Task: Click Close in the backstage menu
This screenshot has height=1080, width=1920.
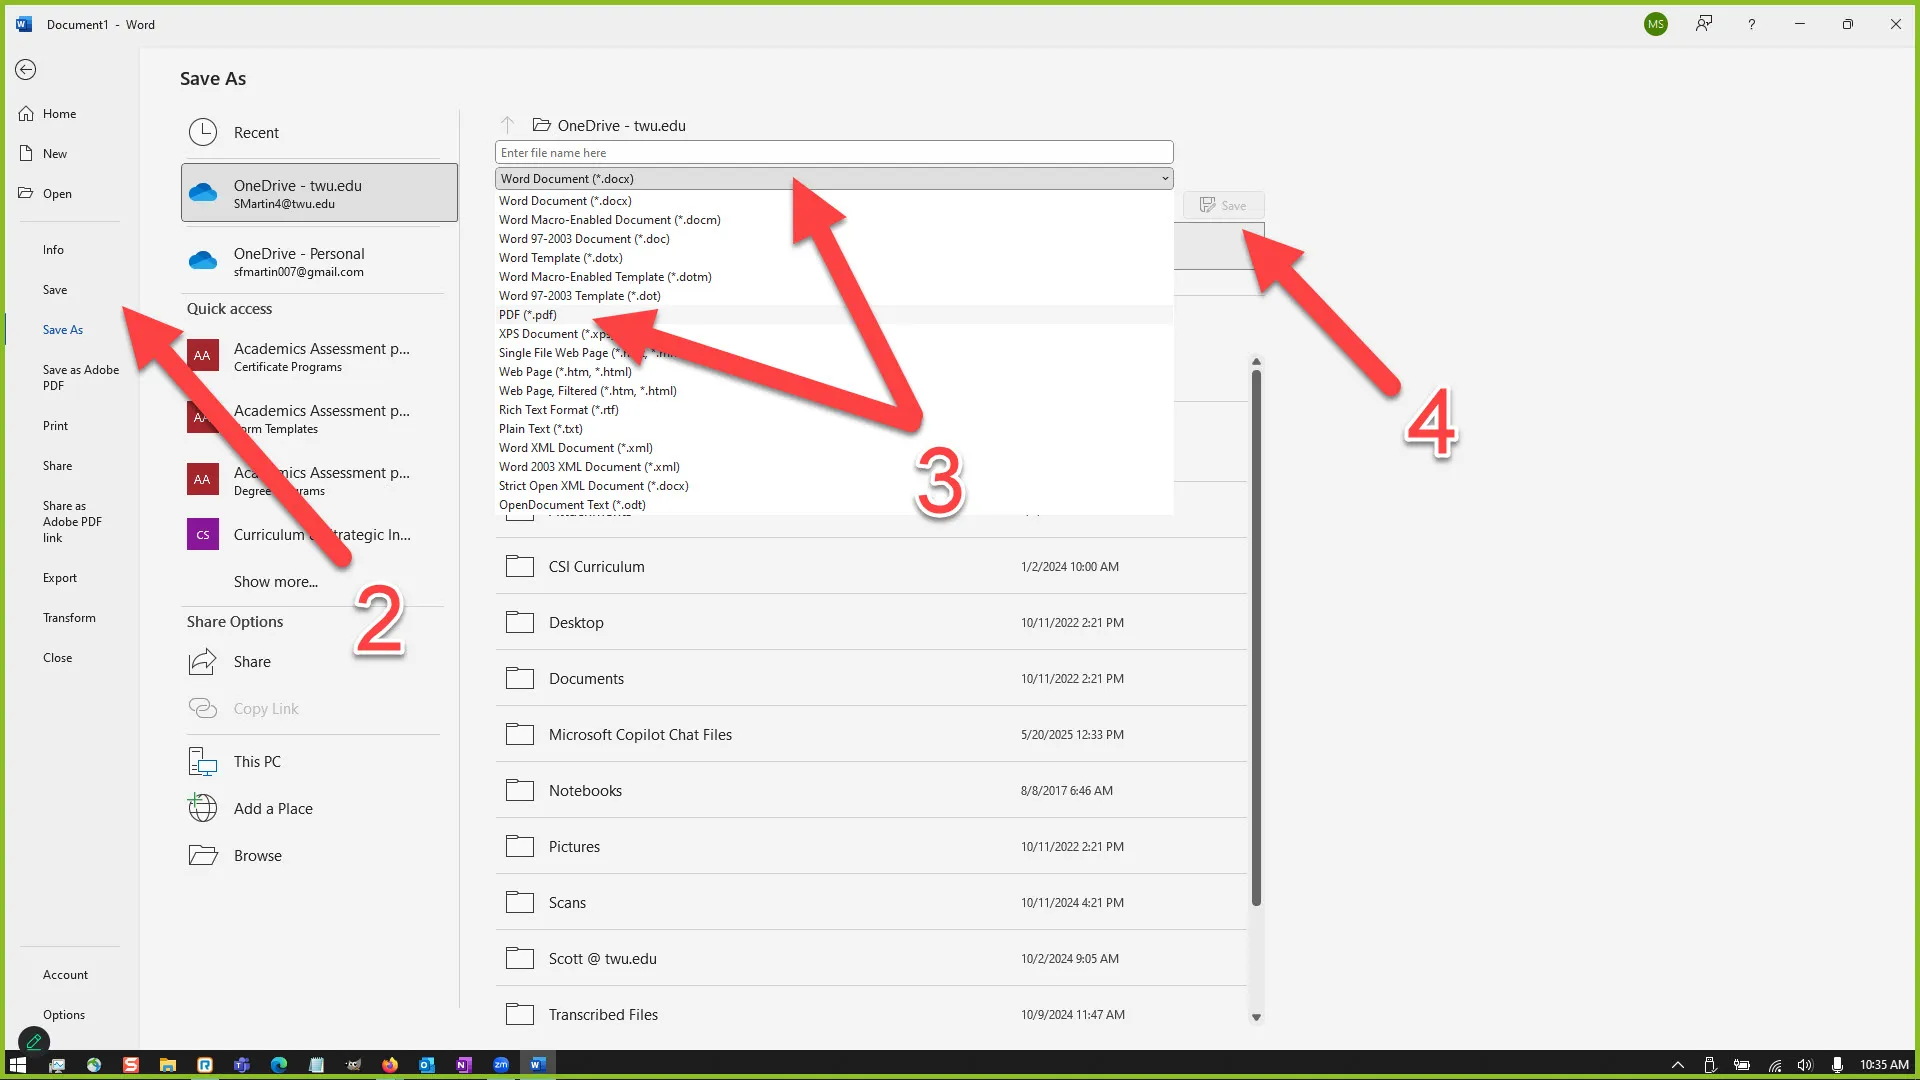Action: (57, 658)
